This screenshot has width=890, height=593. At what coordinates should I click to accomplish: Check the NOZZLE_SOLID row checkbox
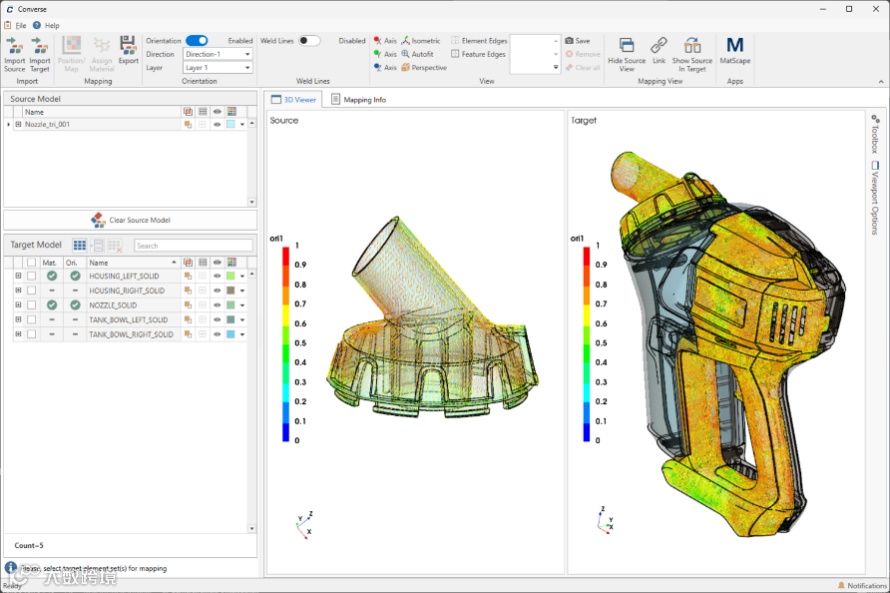[32, 305]
